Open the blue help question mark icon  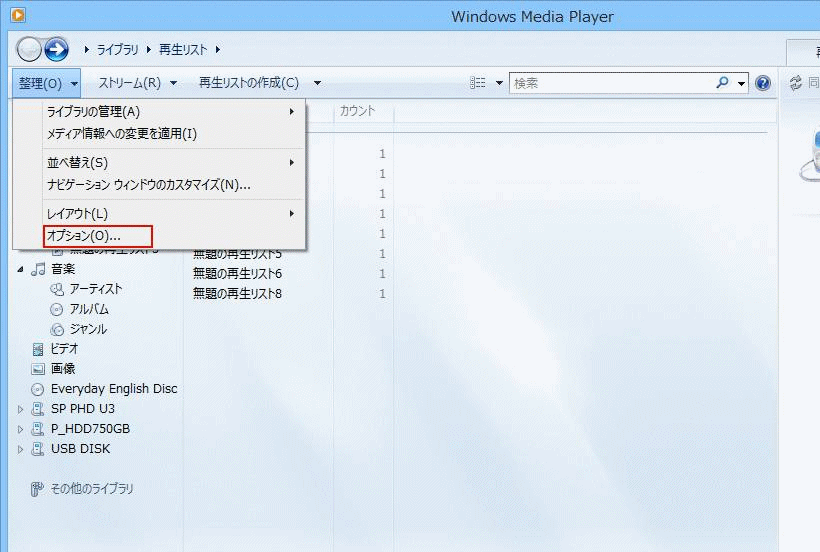tap(763, 83)
